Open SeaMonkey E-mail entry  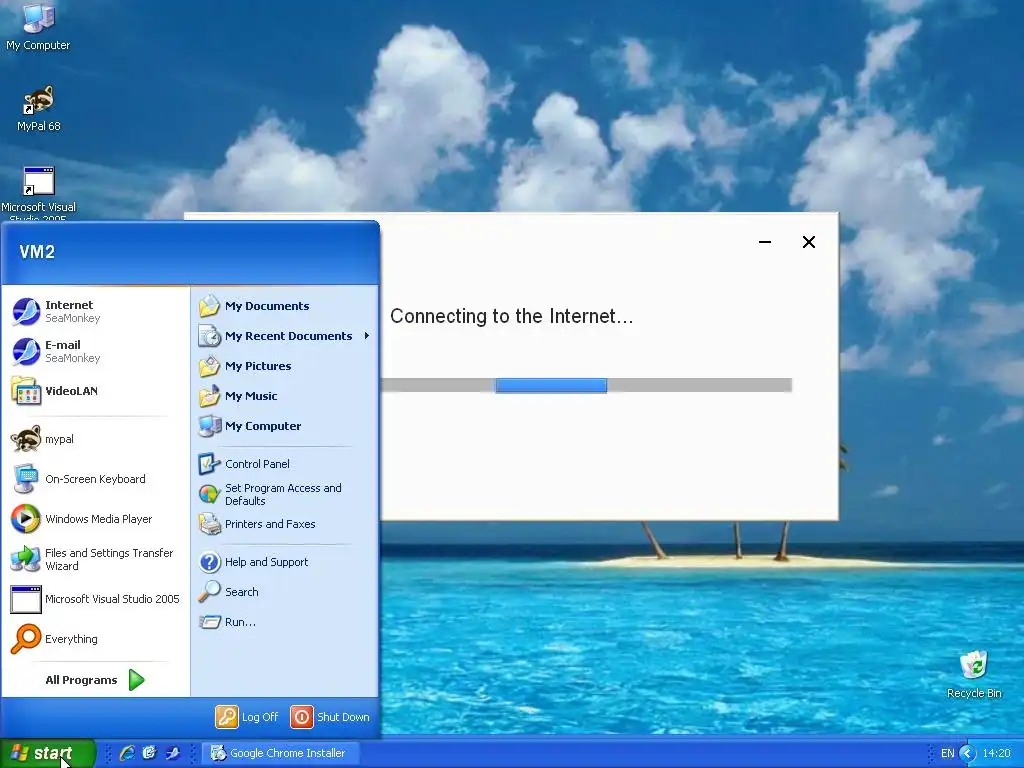coord(95,351)
